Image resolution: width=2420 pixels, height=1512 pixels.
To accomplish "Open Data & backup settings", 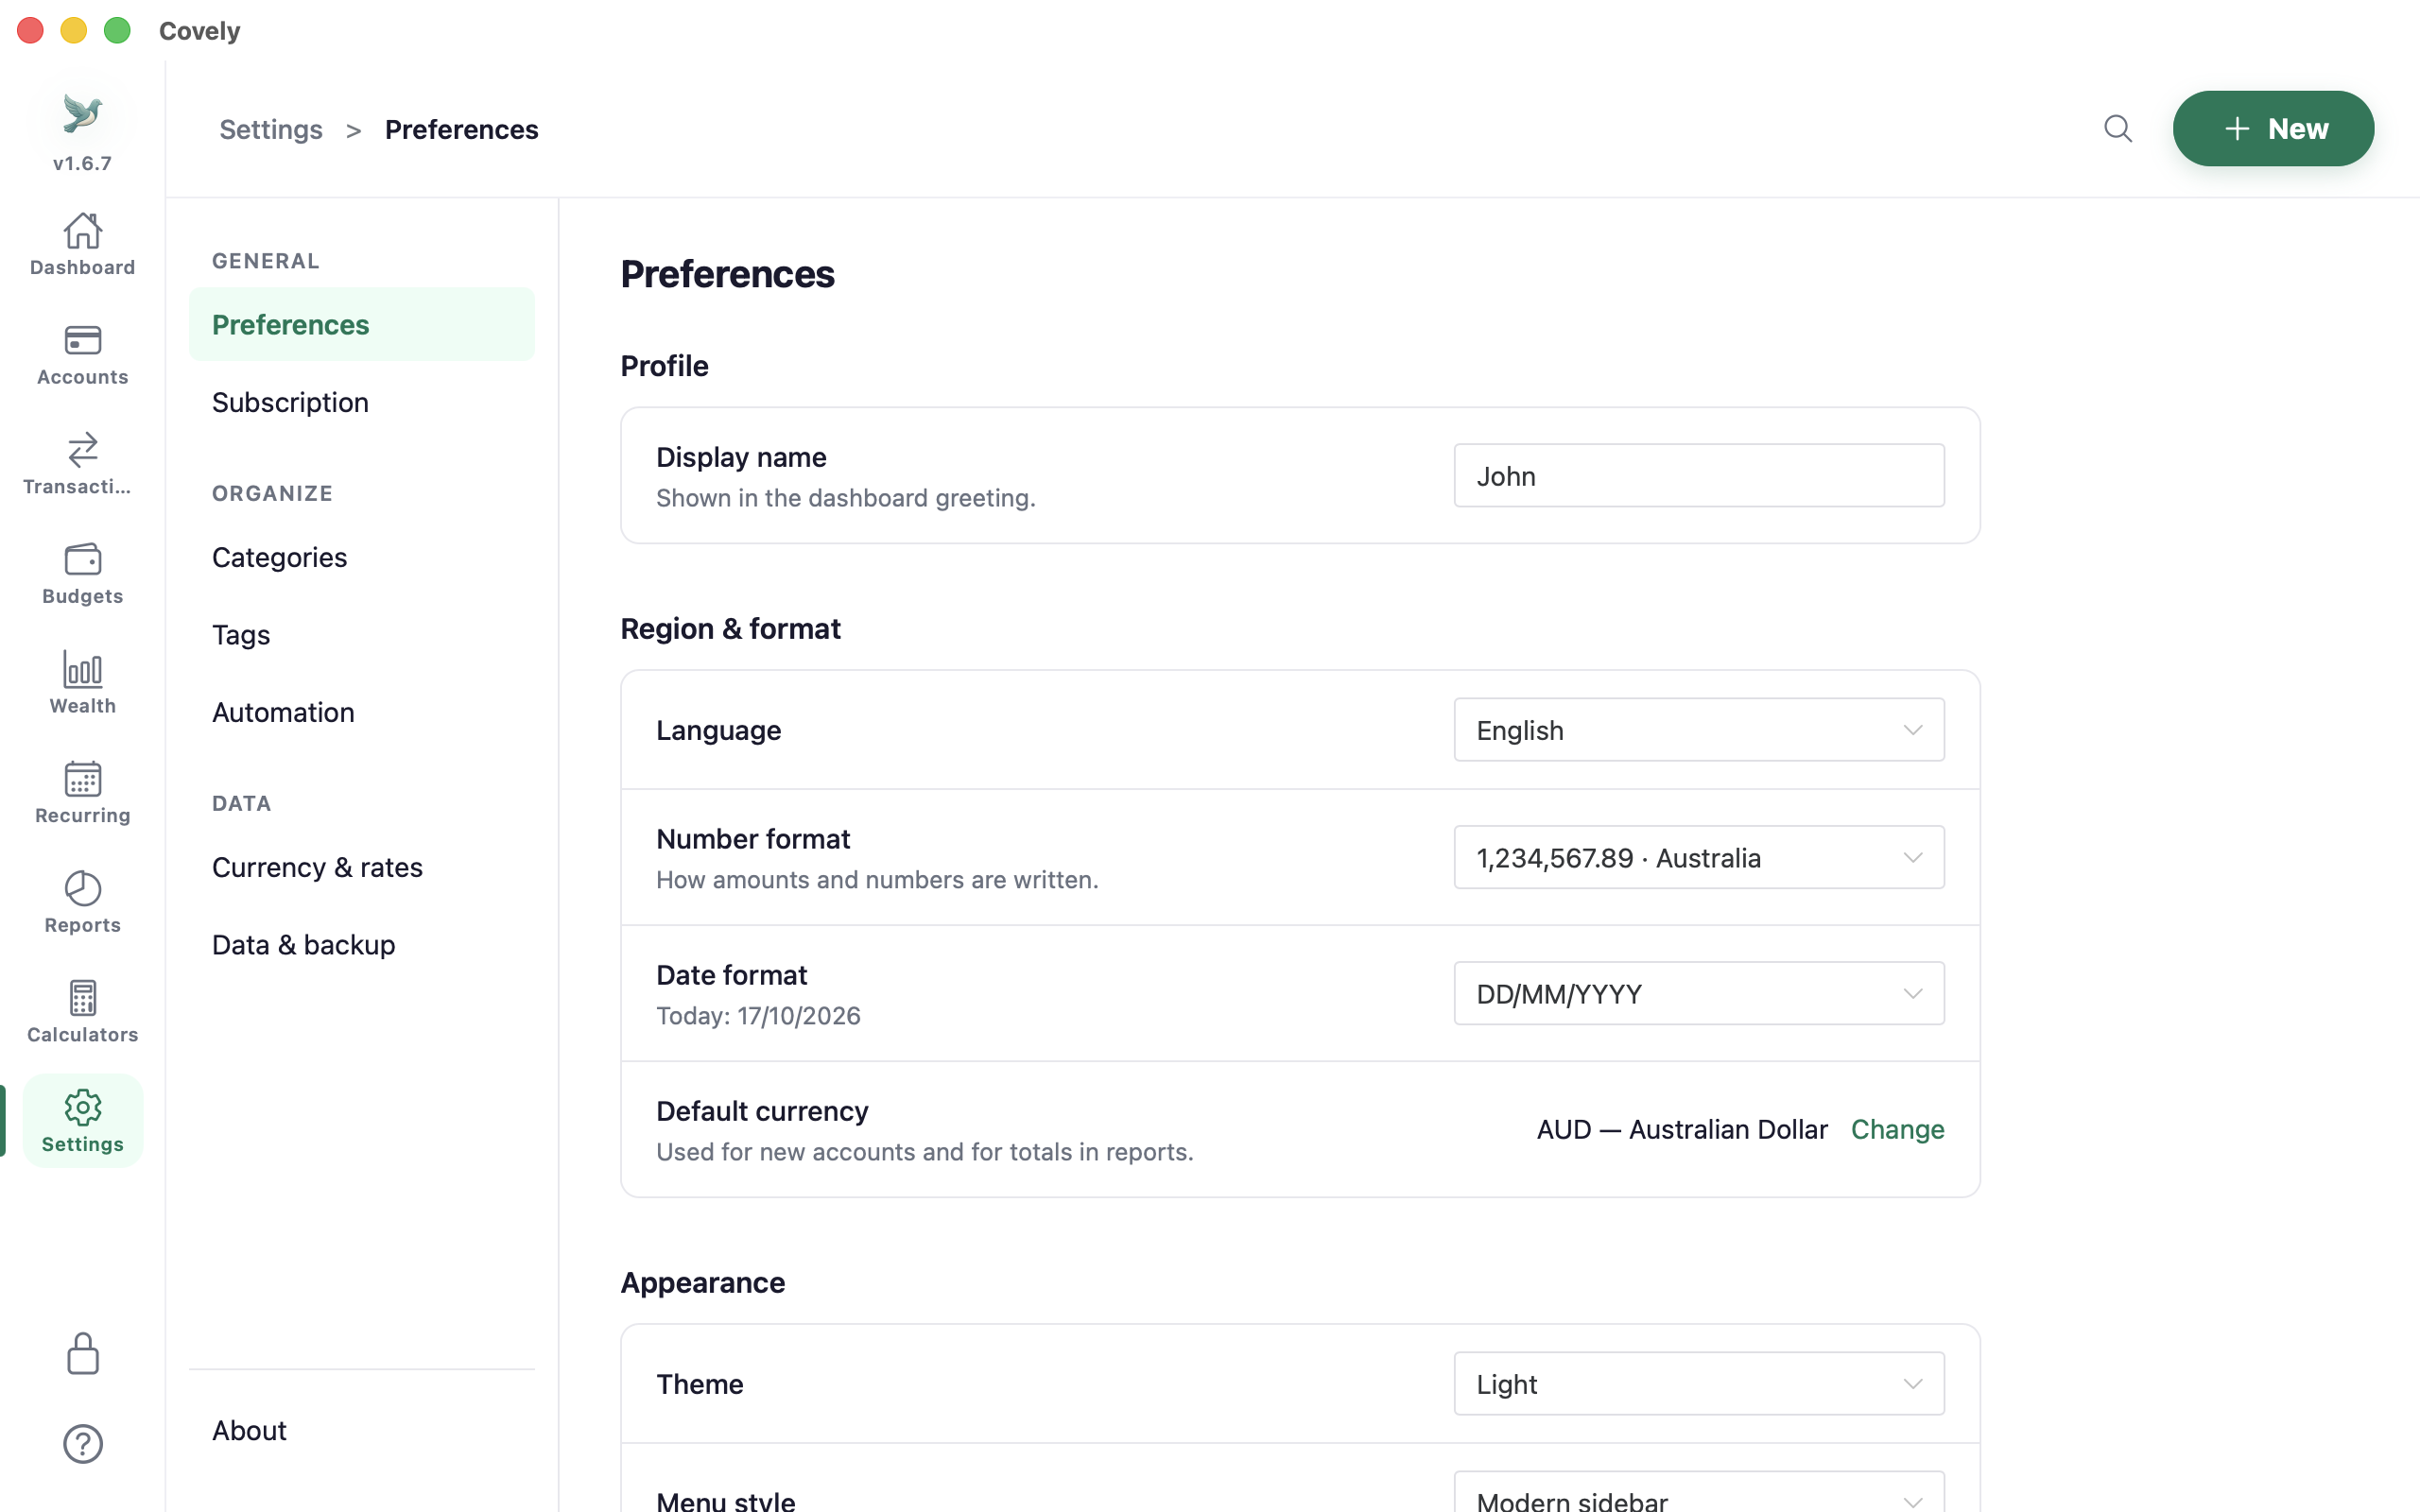I will pos(361,945).
